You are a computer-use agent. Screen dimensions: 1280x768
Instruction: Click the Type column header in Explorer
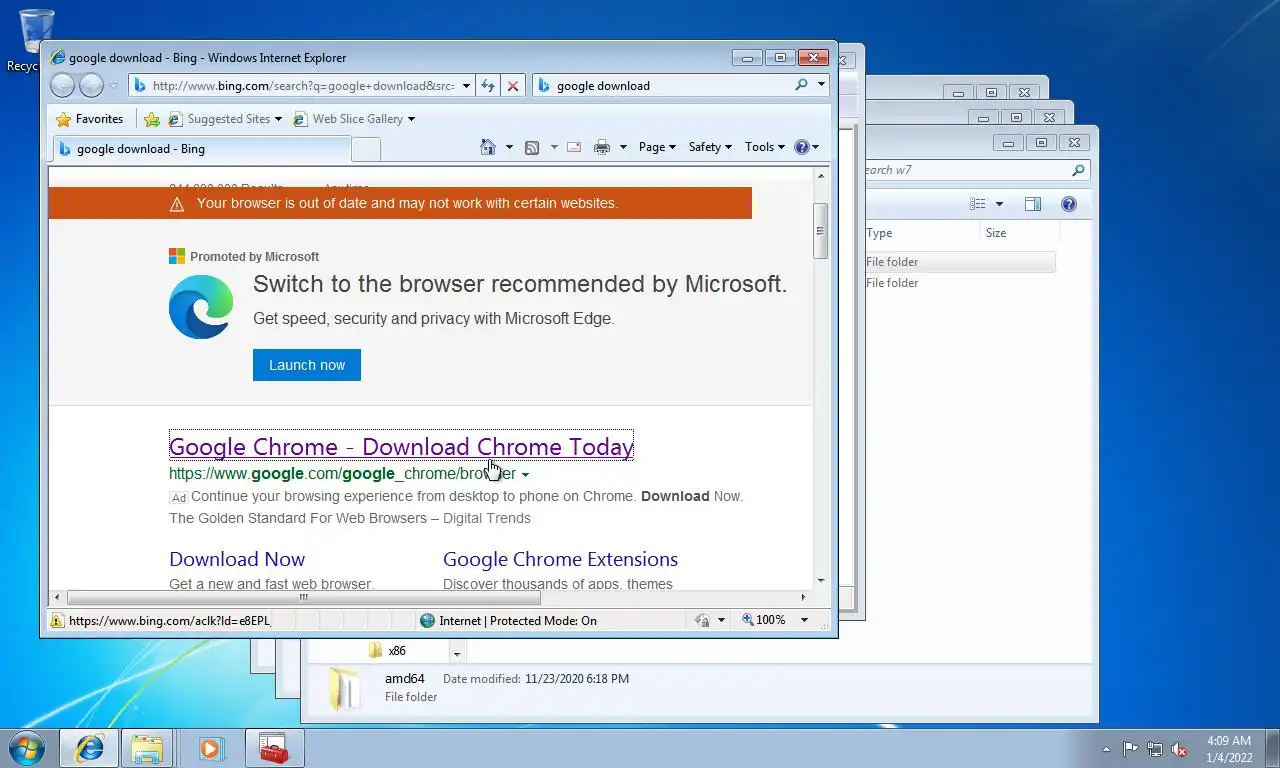920,233
